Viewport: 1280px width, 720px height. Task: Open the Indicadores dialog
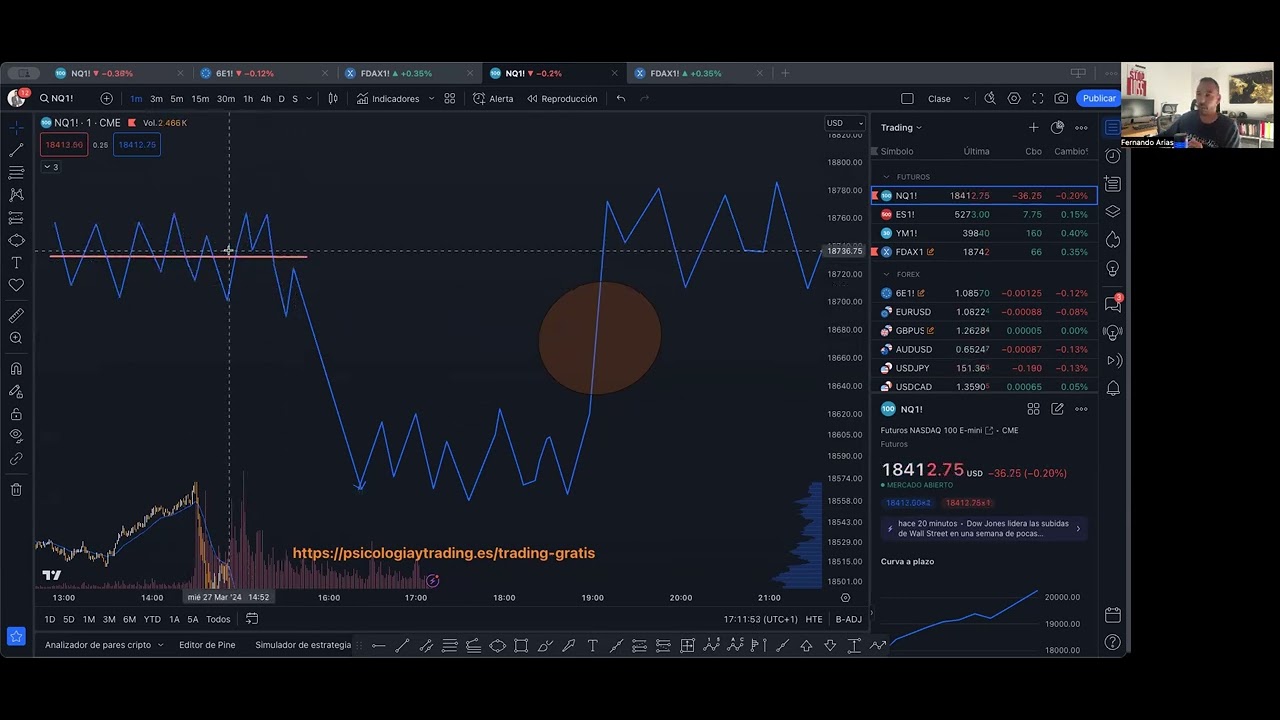pos(388,99)
